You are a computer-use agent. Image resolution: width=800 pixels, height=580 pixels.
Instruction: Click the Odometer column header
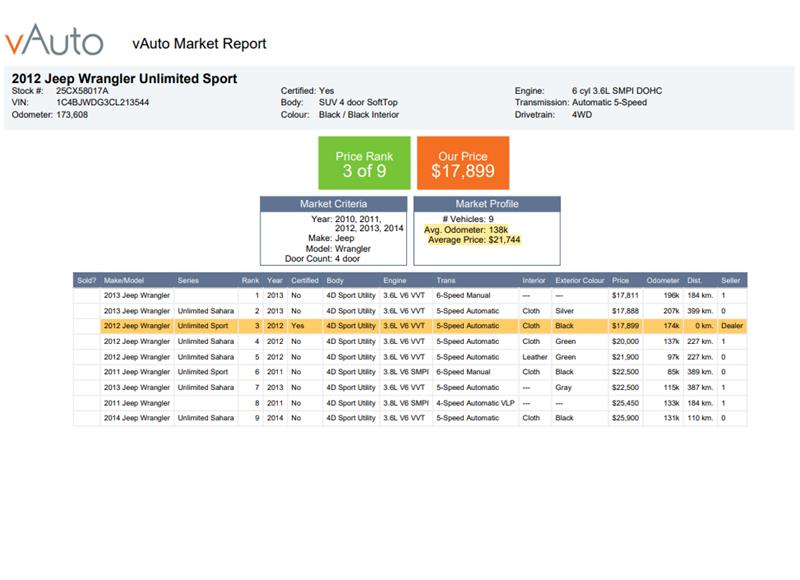click(x=663, y=281)
